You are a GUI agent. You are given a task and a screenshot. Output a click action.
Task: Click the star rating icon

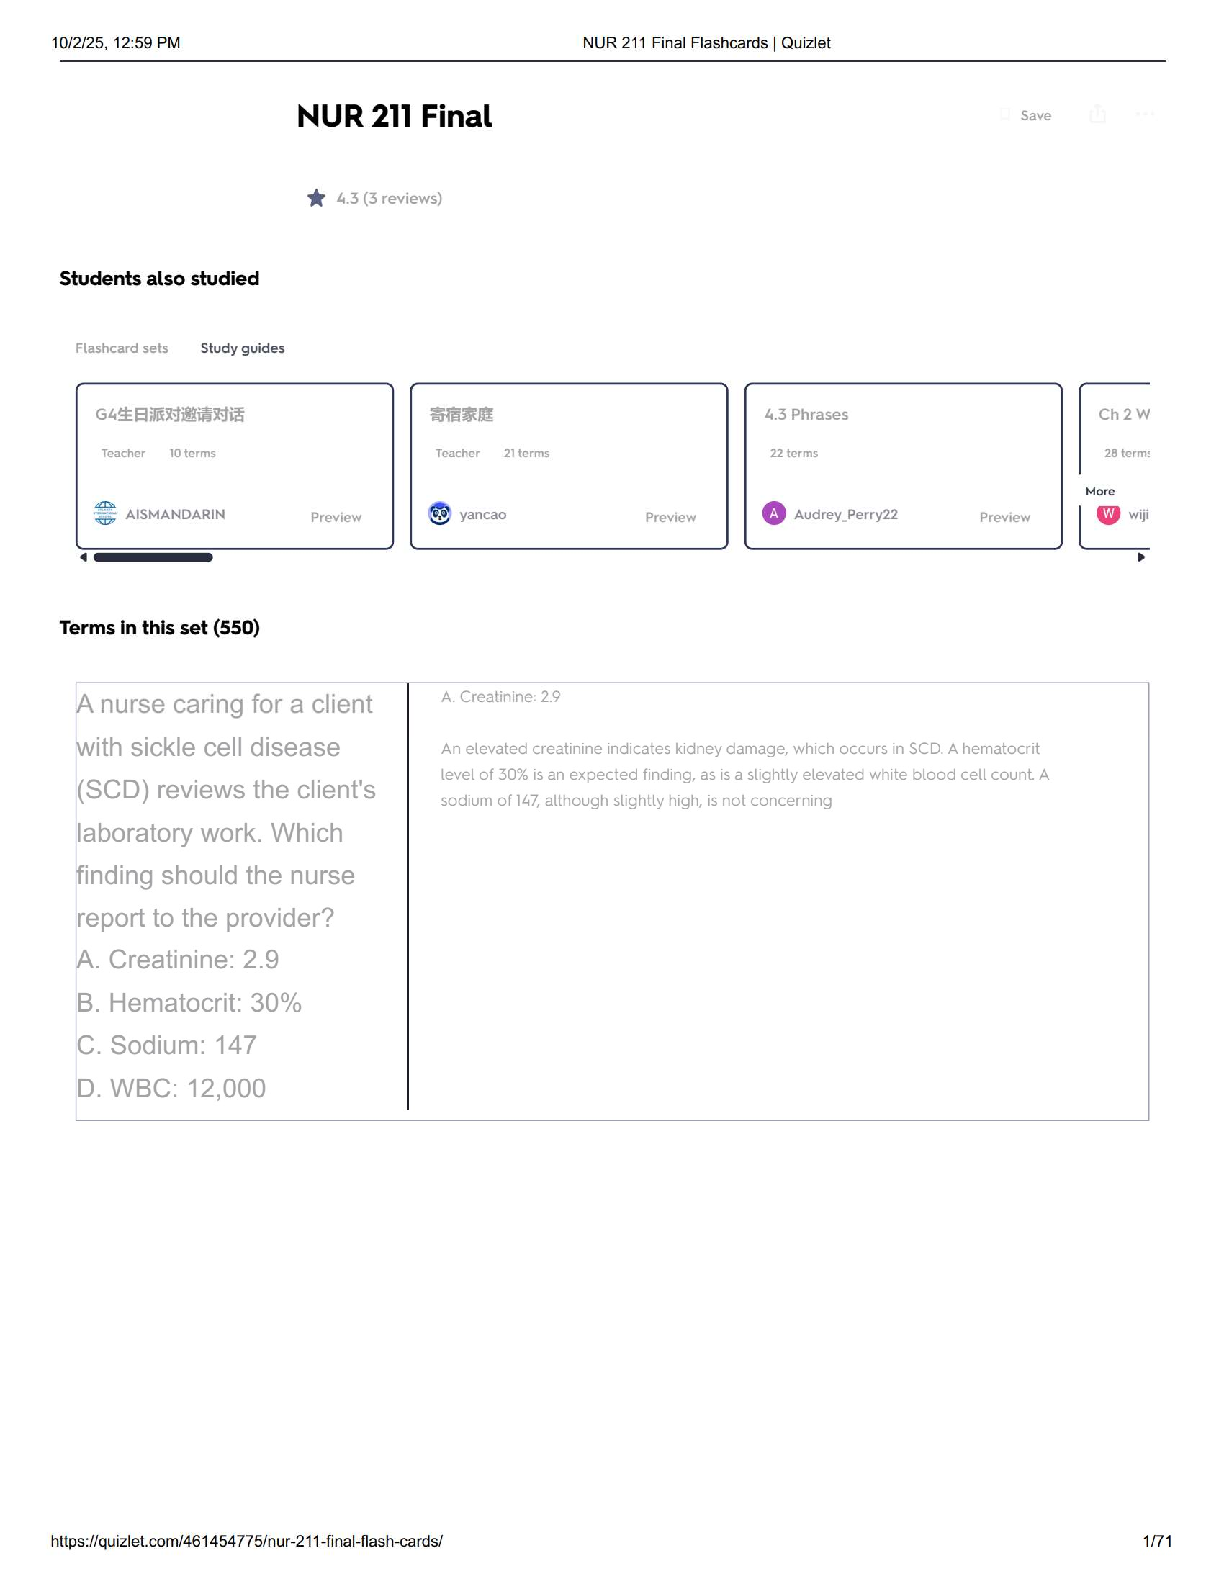click(316, 198)
